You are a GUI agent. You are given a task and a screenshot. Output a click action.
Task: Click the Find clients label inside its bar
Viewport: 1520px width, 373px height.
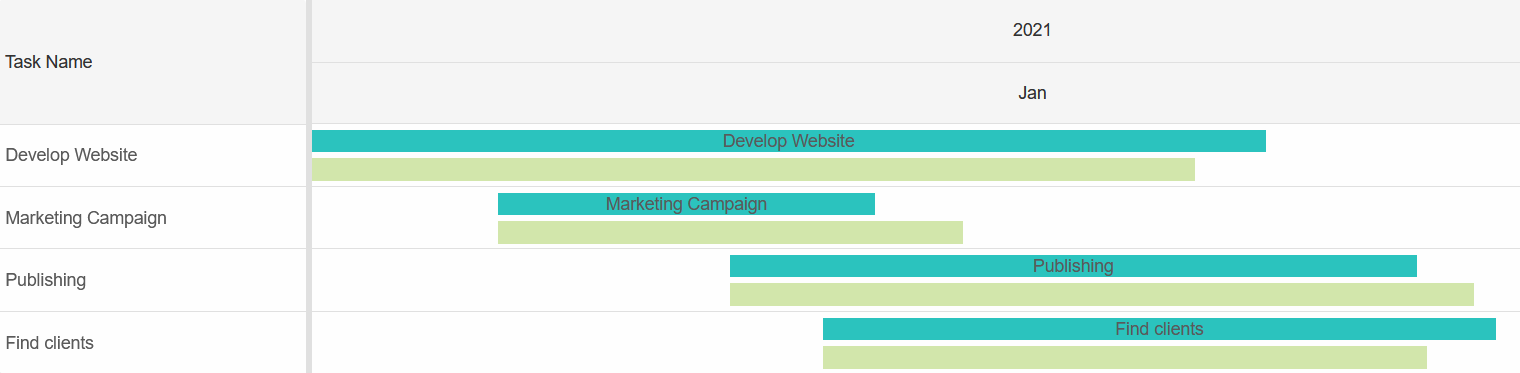tap(1159, 329)
